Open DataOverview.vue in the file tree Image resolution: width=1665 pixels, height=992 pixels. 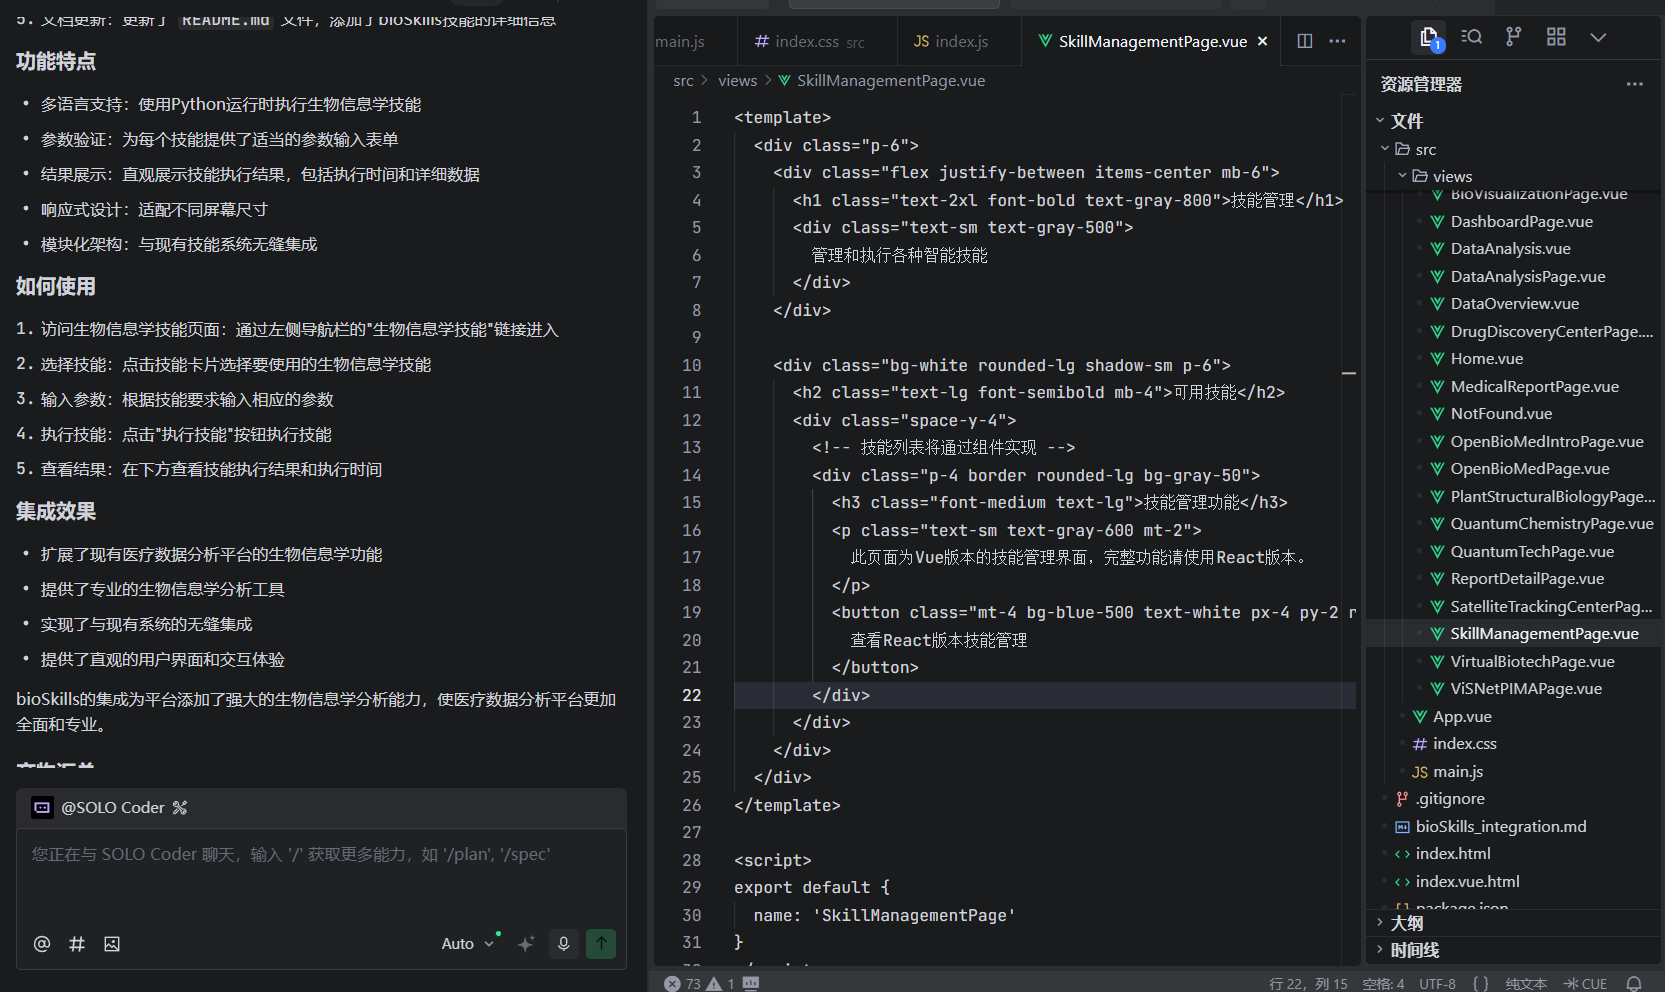click(x=1514, y=304)
